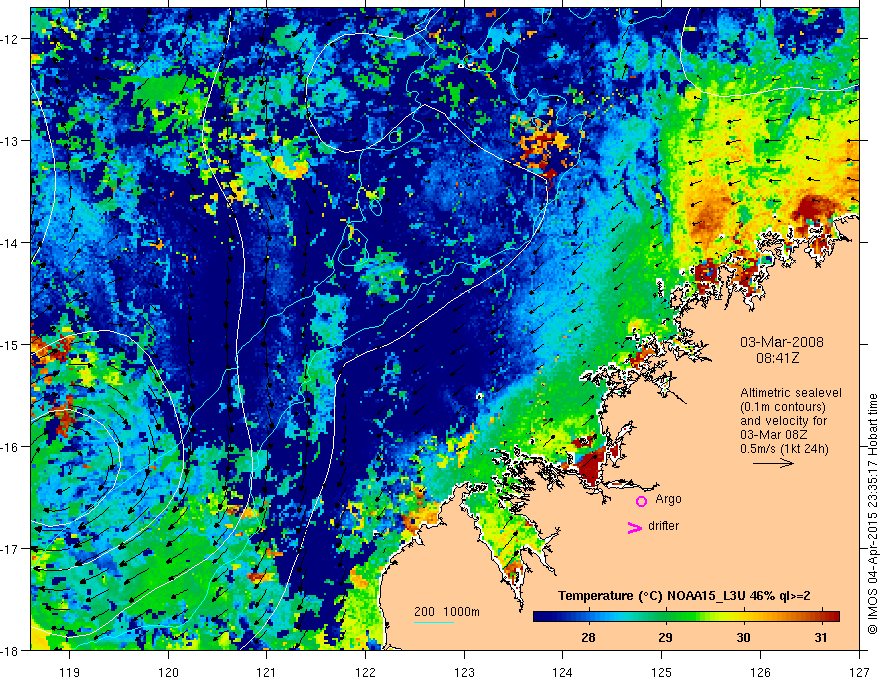This screenshot has width=880, height=680.
Task: Click the 'drifter' legend label
Action: 663,526
